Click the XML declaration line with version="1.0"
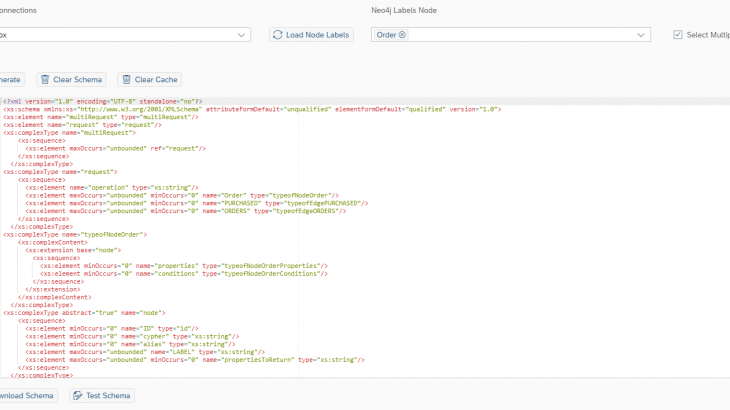The height and width of the screenshot is (410, 730). click(102, 101)
